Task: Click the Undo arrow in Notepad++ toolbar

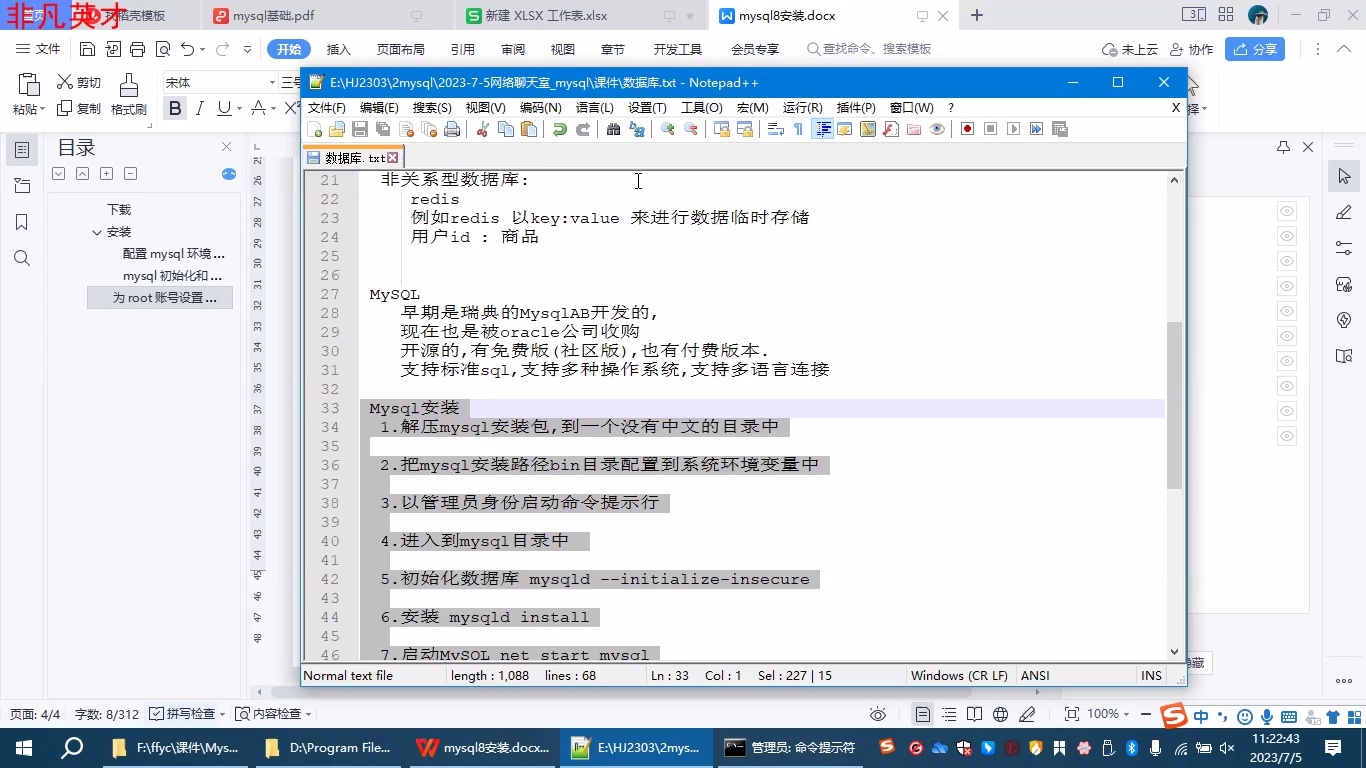Action: (559, 129)
